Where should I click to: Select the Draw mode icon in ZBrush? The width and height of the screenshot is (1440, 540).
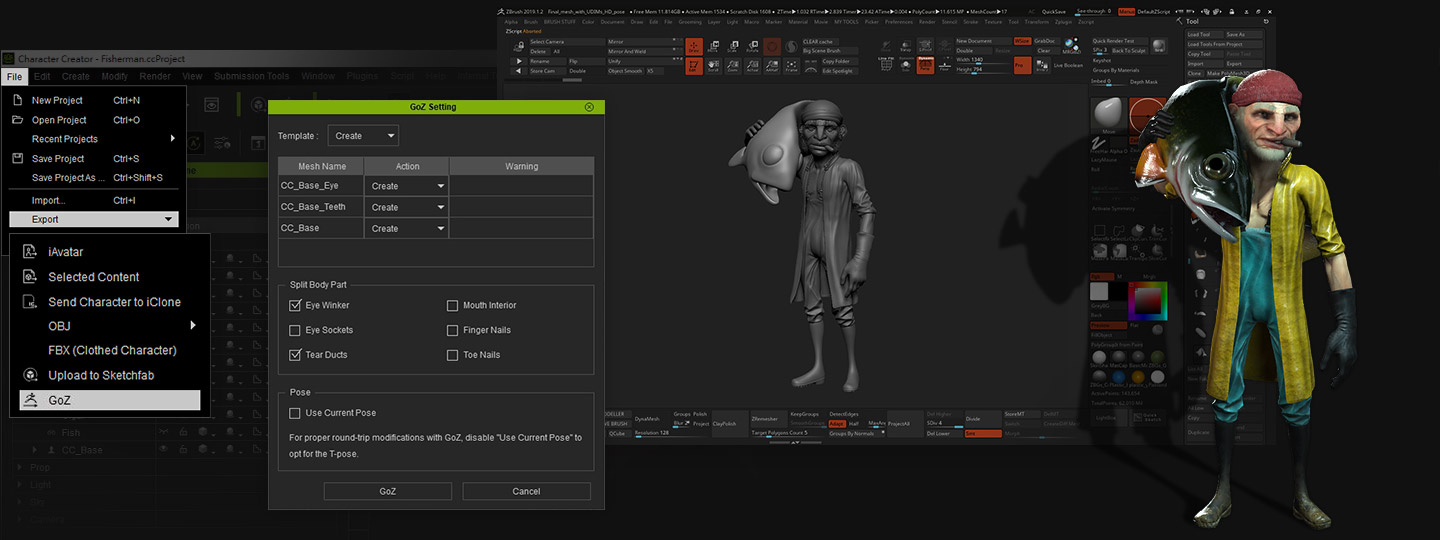694,47
